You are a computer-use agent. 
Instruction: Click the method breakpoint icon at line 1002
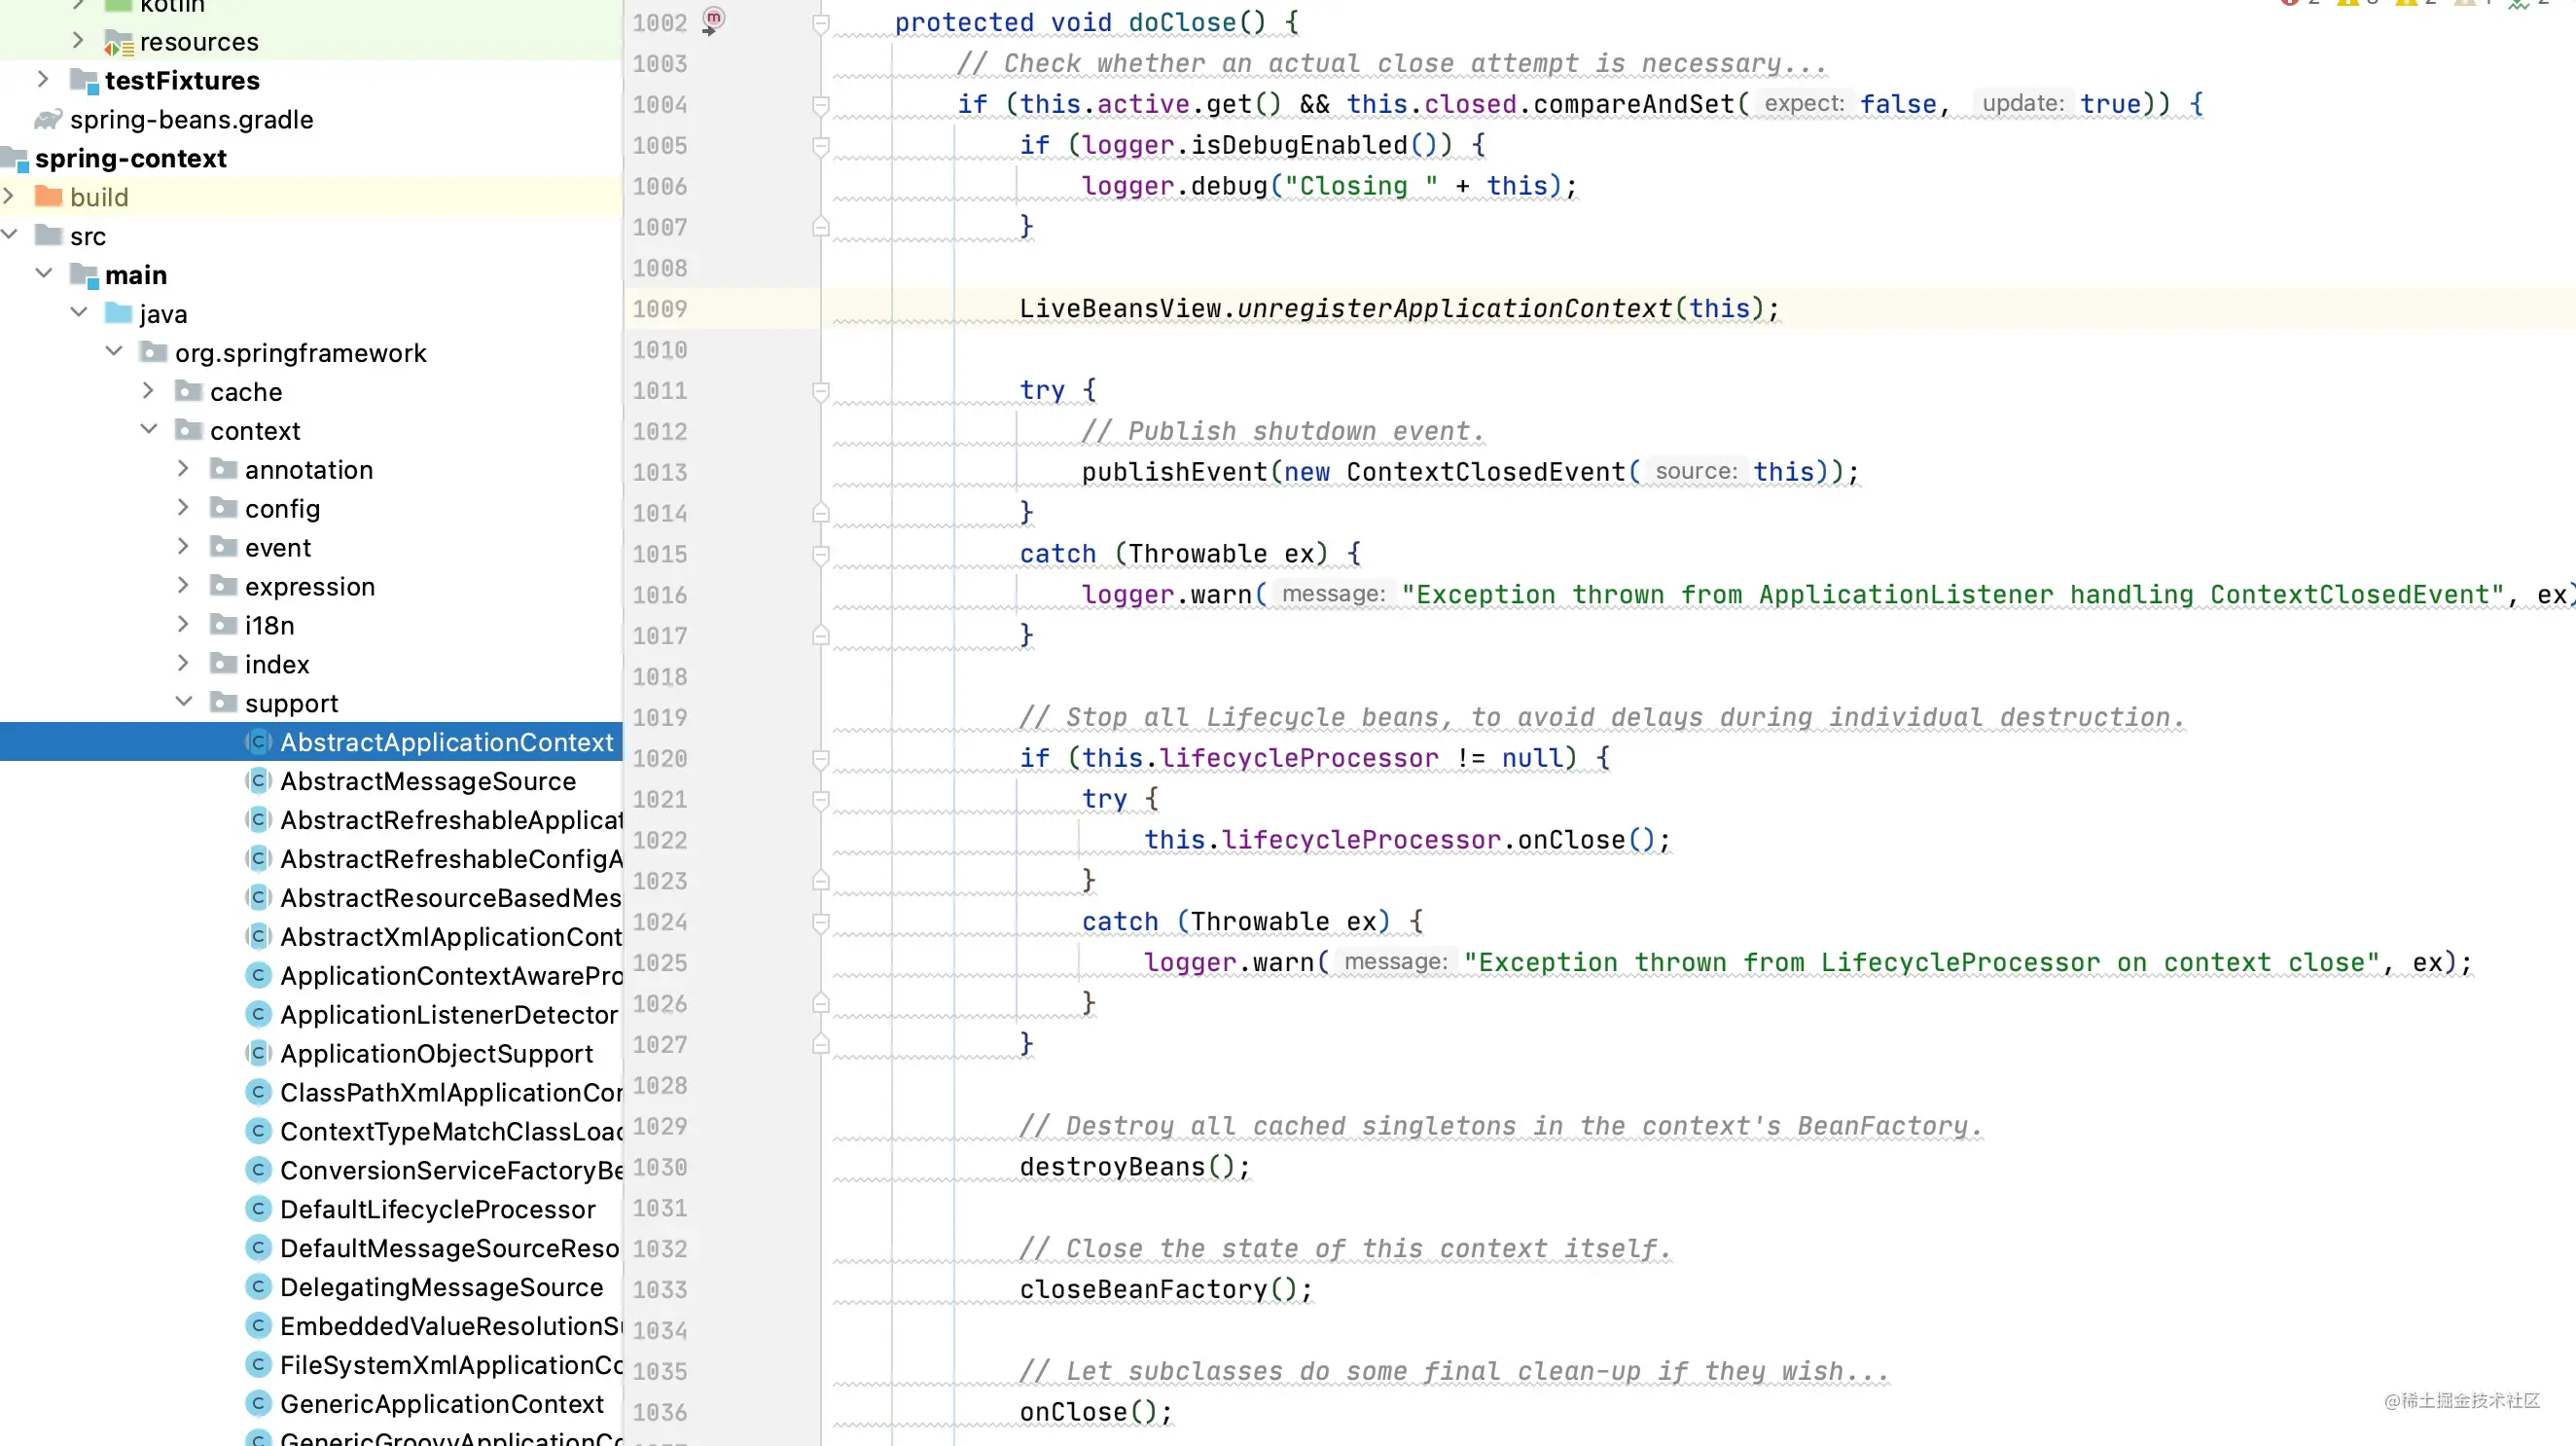pos(712,19)
